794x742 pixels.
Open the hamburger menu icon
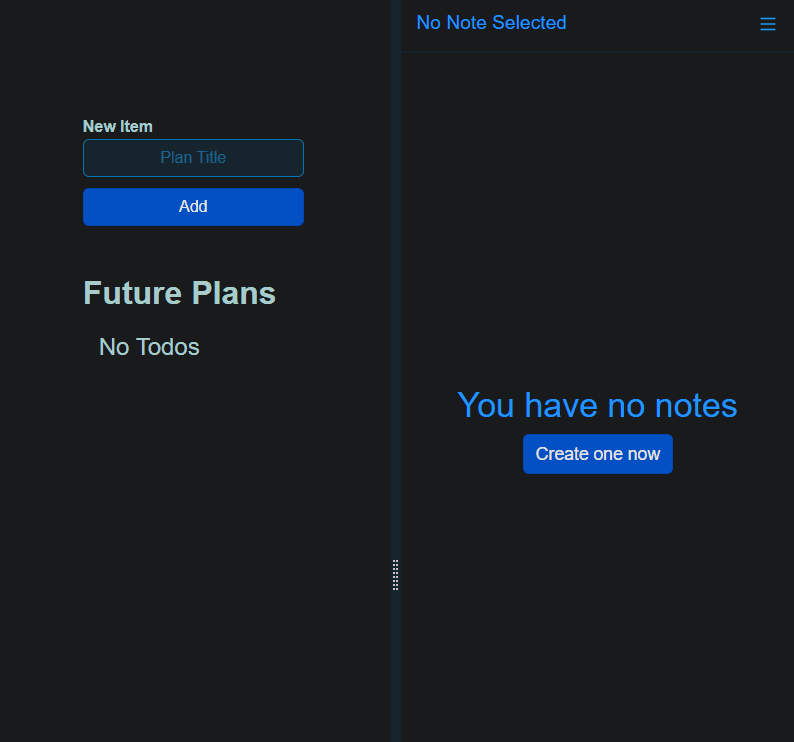[x=767, y=24]
